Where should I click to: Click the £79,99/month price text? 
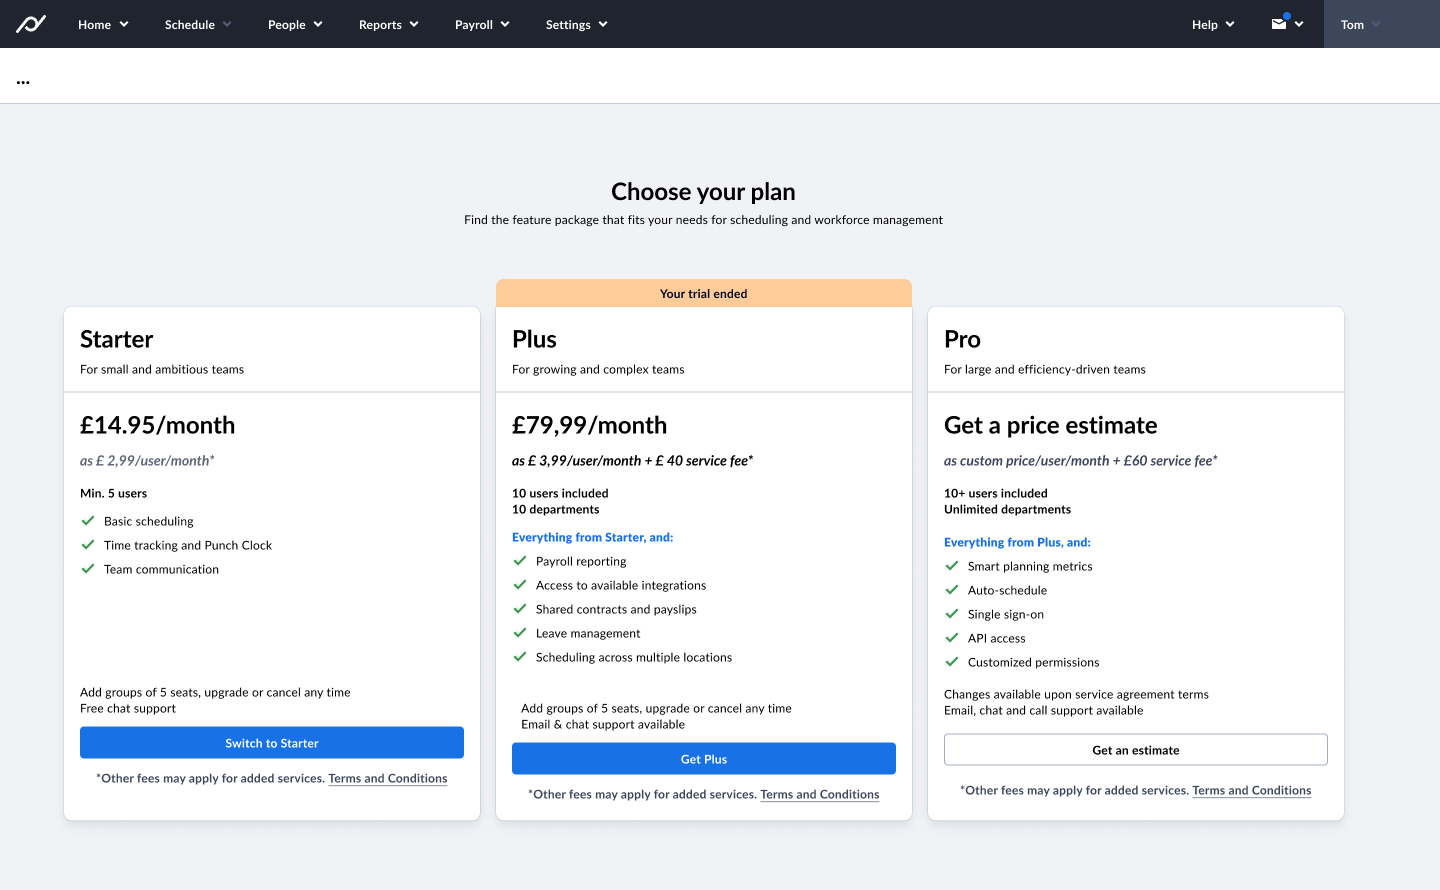point(590,425)
